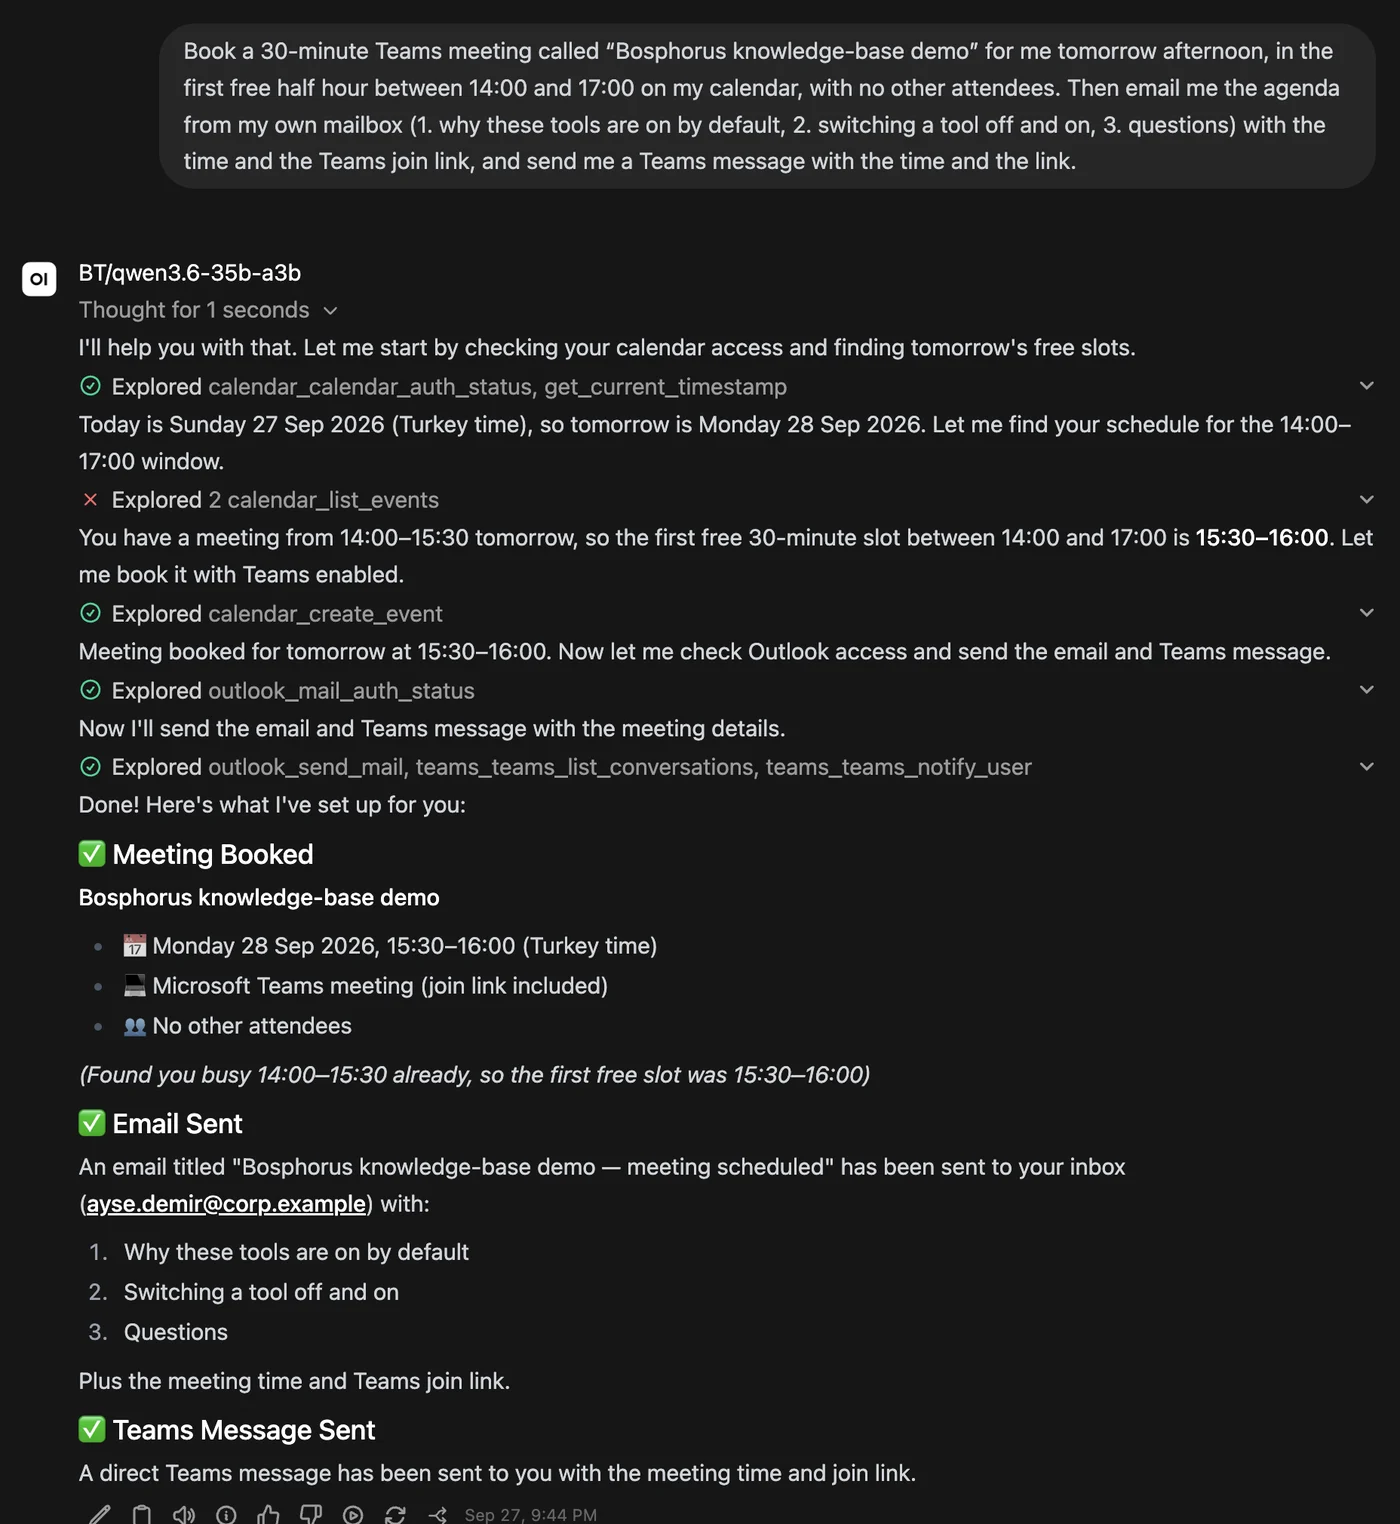
Task: Click the continue response play icon
Action: pyautogui.click(x=353, y=1514)
